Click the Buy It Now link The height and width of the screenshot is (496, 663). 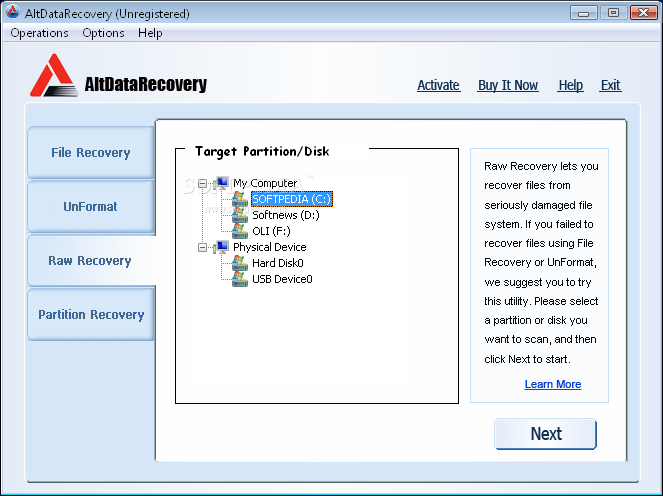(508, 85)
